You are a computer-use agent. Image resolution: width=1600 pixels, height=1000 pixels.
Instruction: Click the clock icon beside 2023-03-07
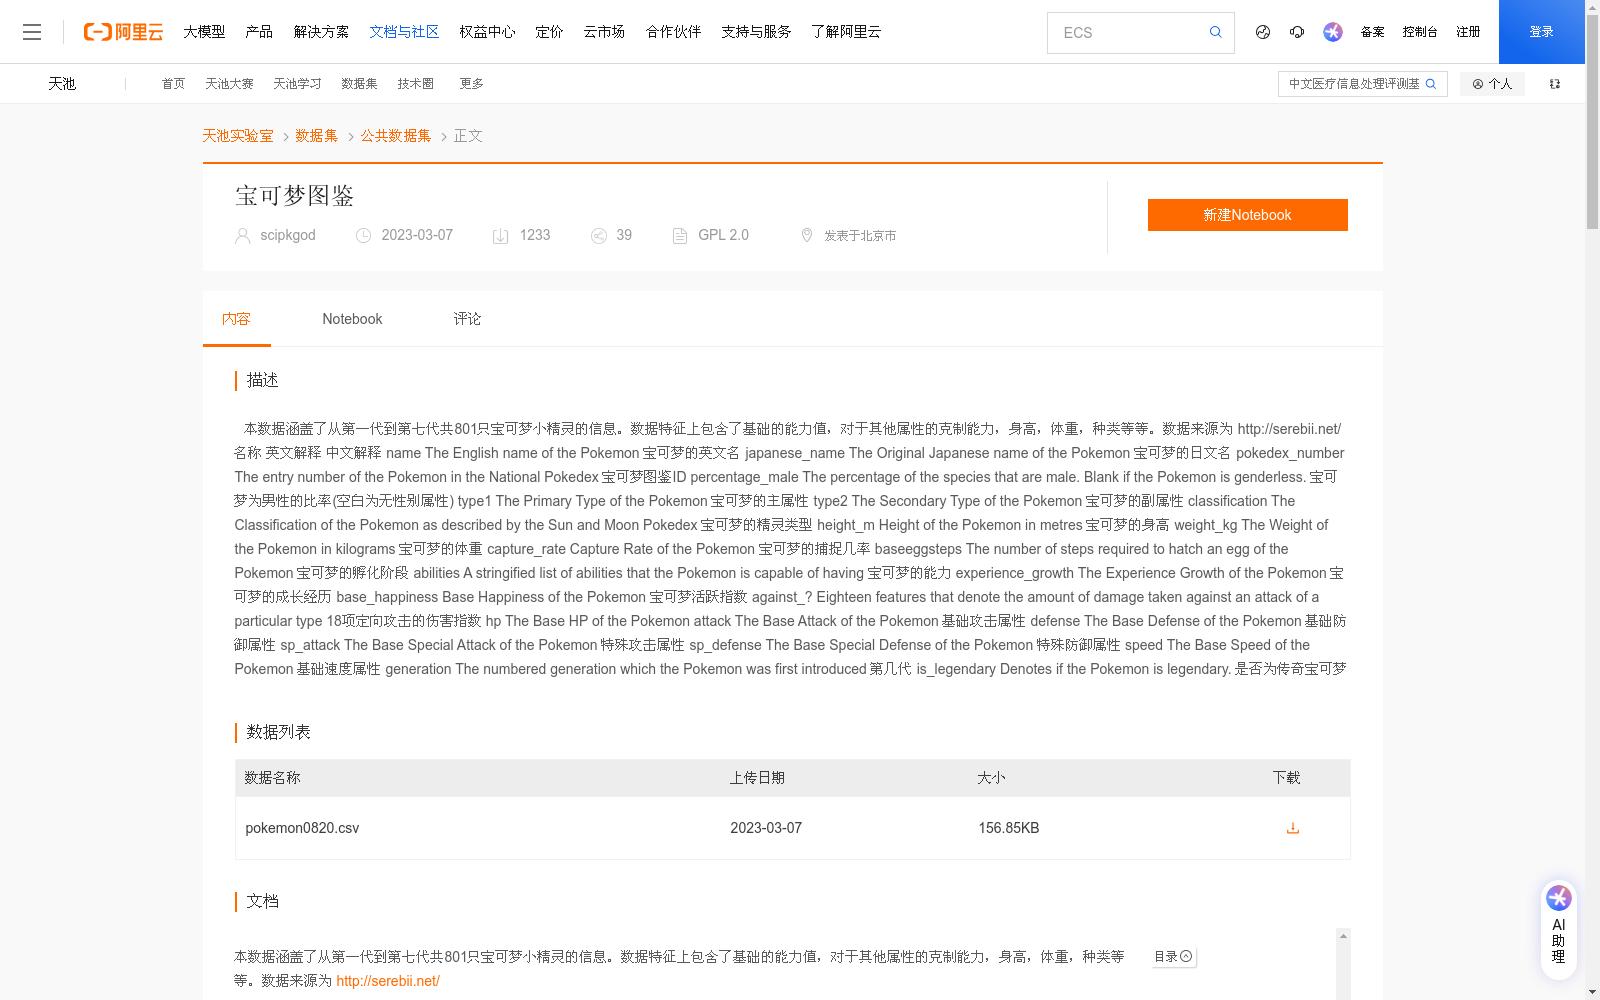(364, 236)
